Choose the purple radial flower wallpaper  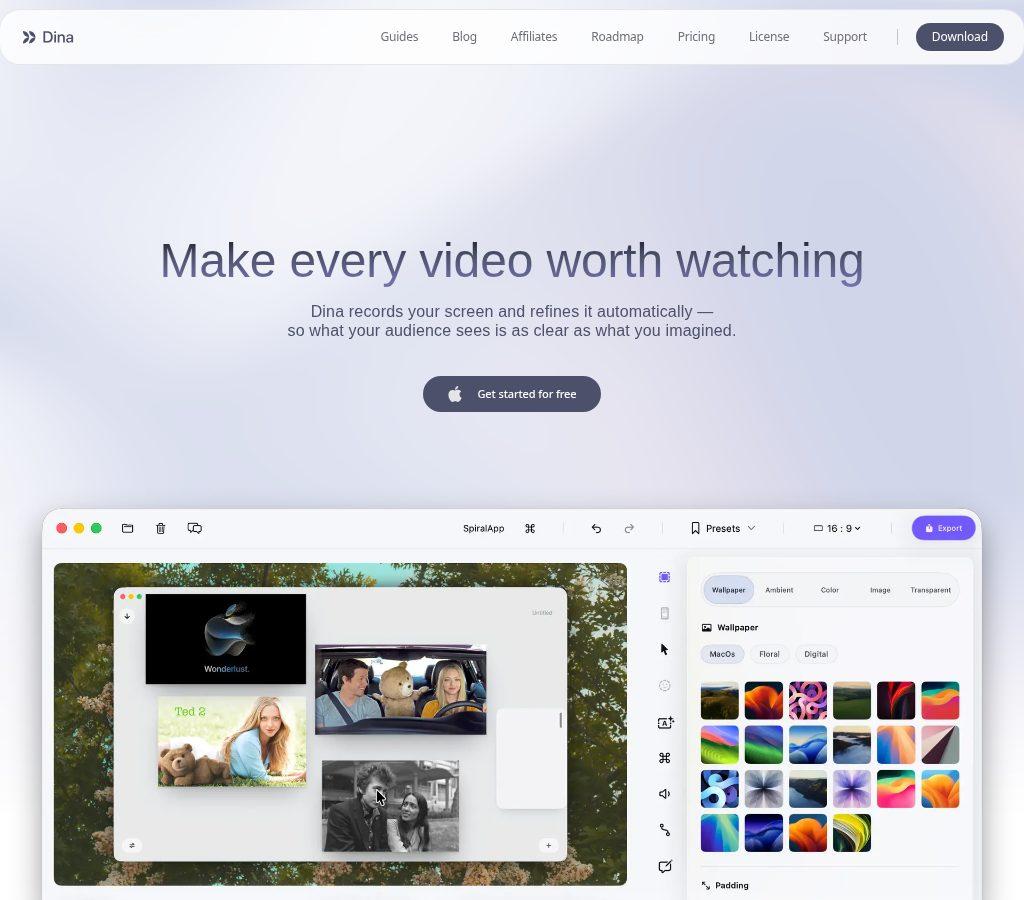[852, 788]
